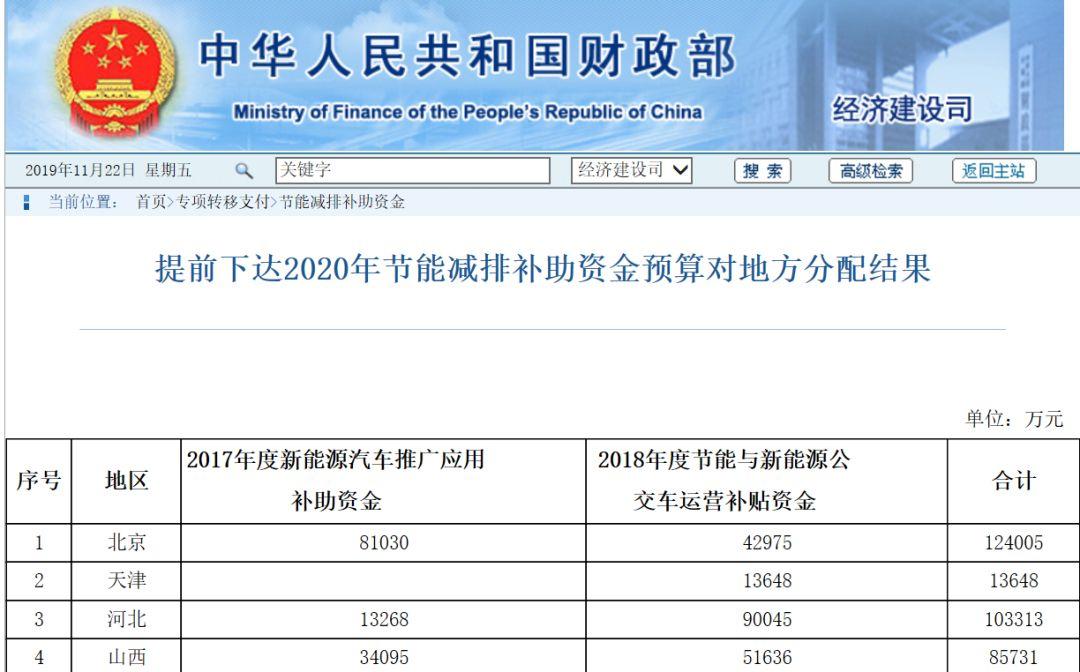This screenshot has height=672, width=1080.
Task: Click the value 42975 for 北京
Action: click(767, 543)
